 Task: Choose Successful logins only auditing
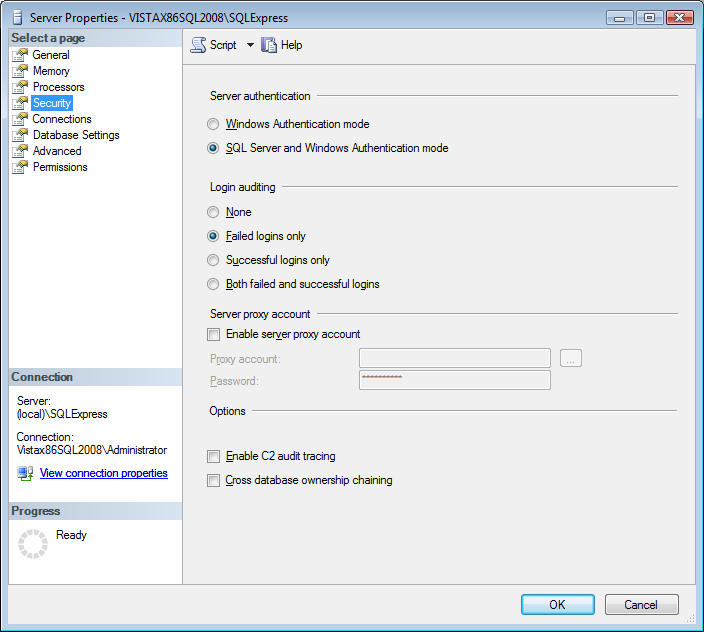pyautogui.click(x=213, y=260)
